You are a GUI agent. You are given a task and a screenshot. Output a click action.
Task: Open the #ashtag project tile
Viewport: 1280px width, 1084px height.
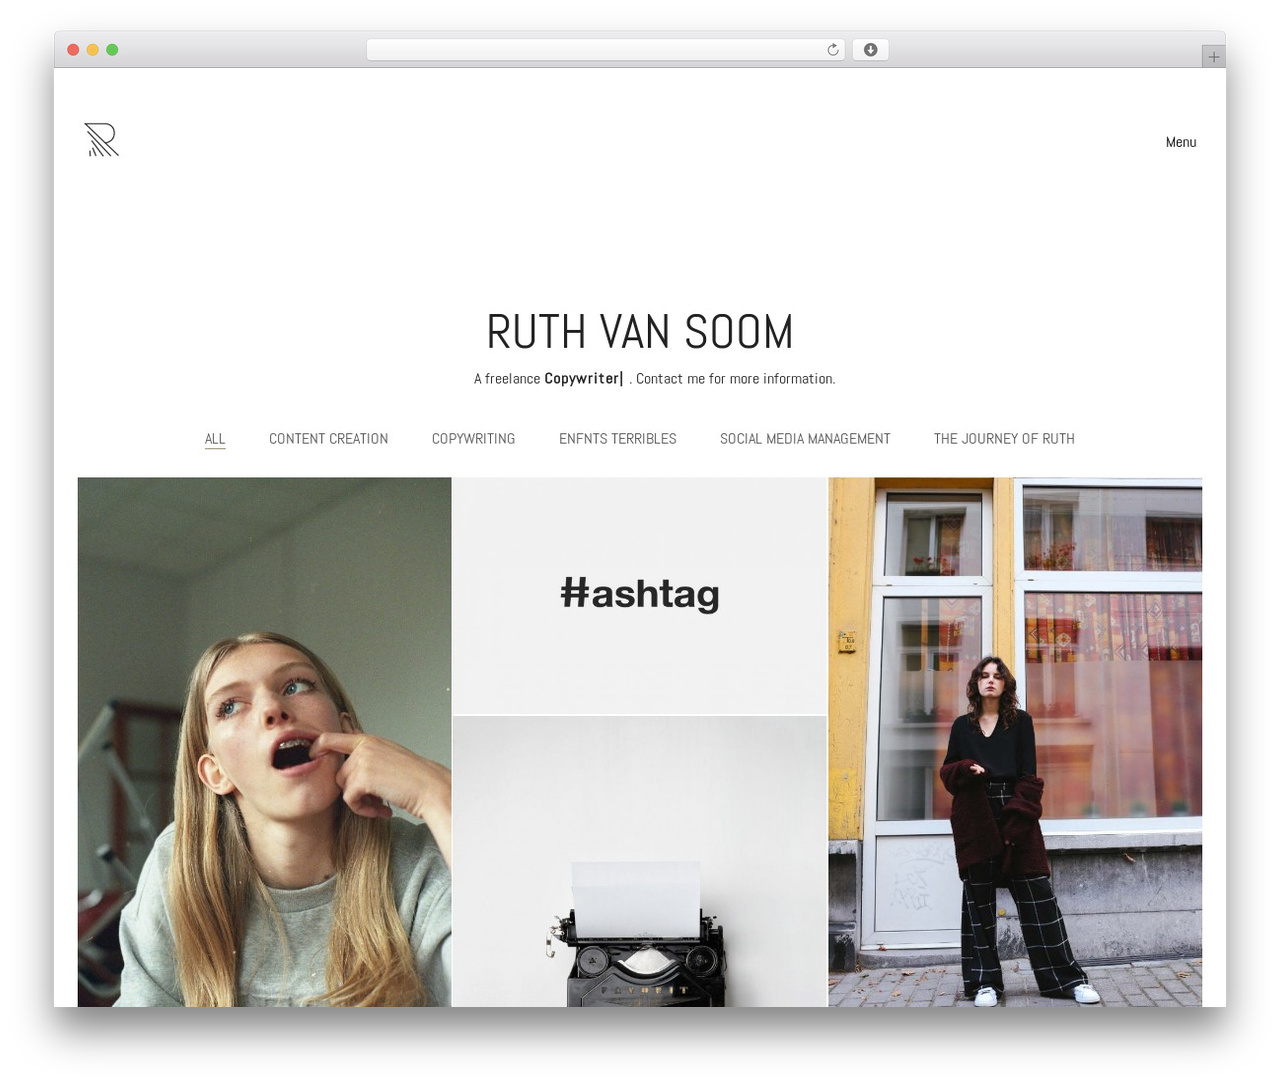pyautogui.click(x=640, y=596)
